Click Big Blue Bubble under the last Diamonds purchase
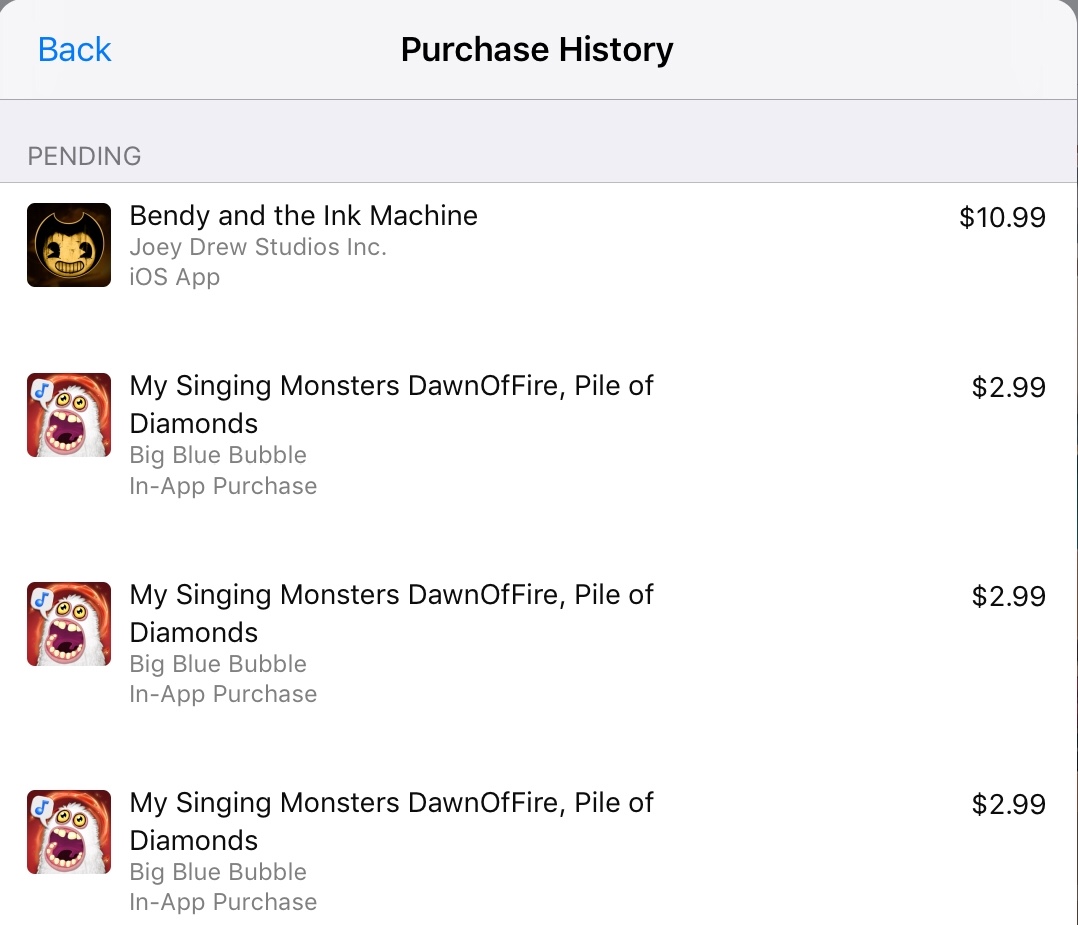Screen dimensions: 1078x925 coord(218,872)
